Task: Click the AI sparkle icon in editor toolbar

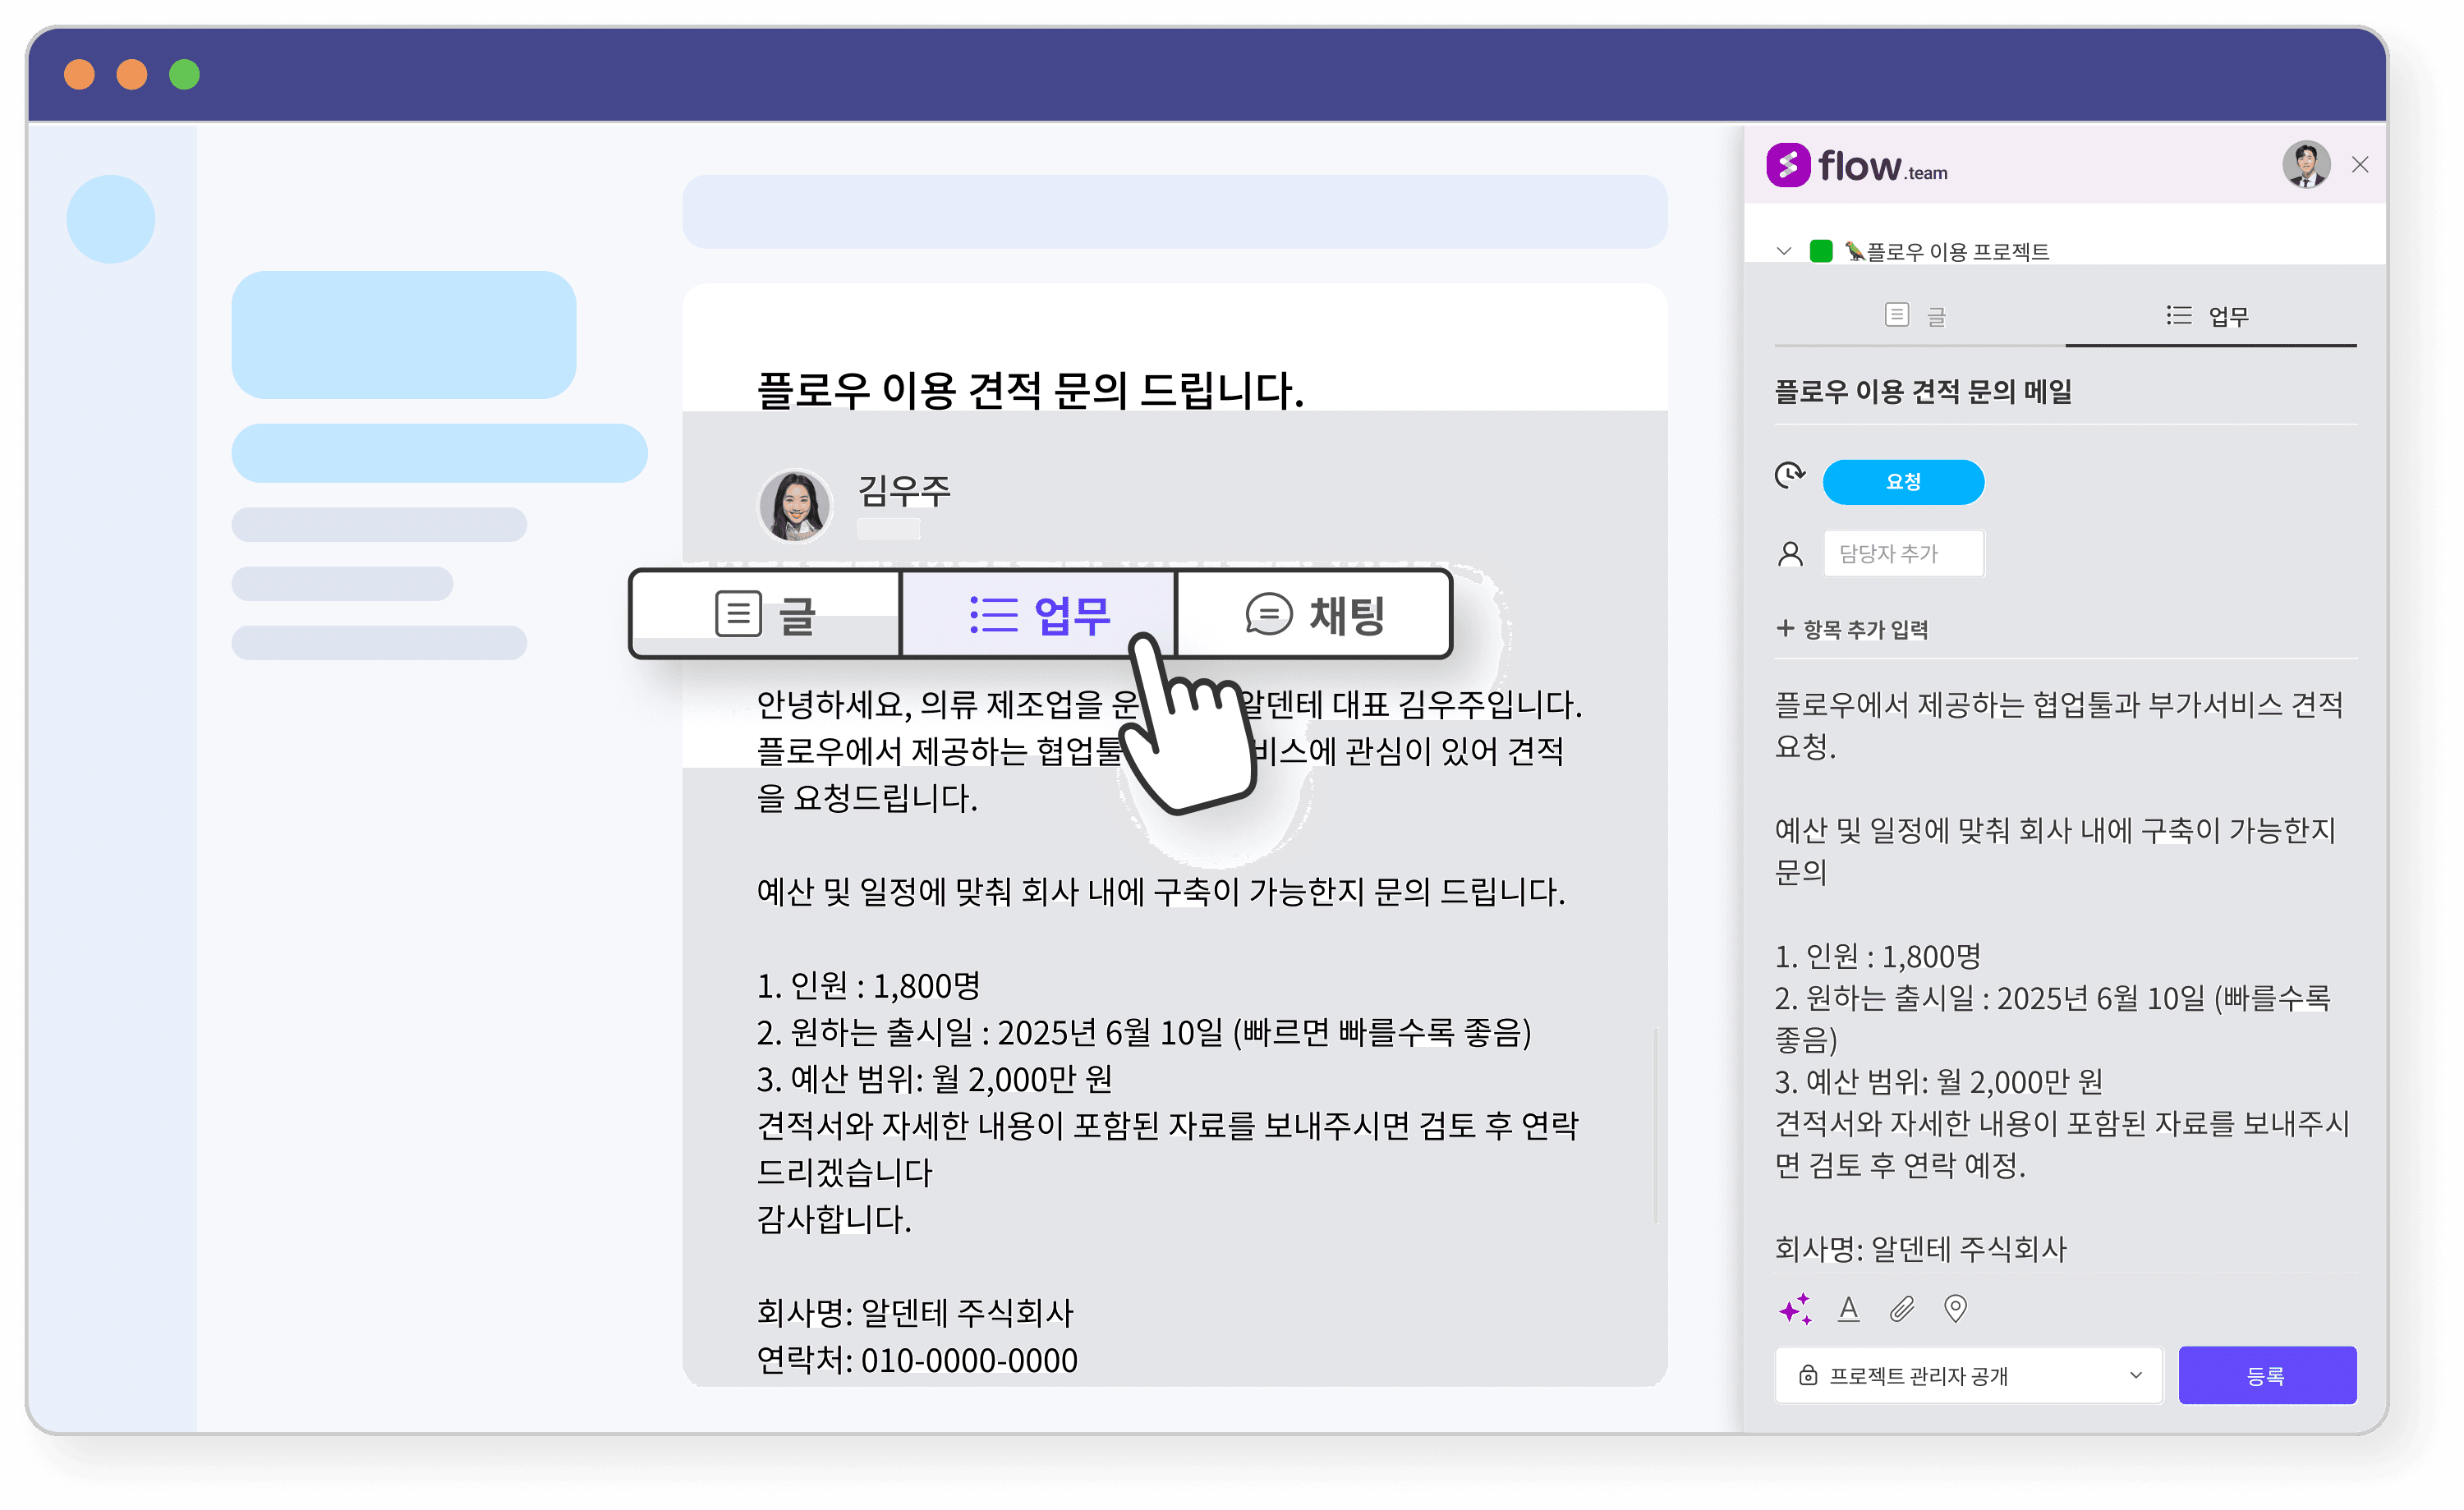Action: pyautogui.click(x=1794, y=1309)
